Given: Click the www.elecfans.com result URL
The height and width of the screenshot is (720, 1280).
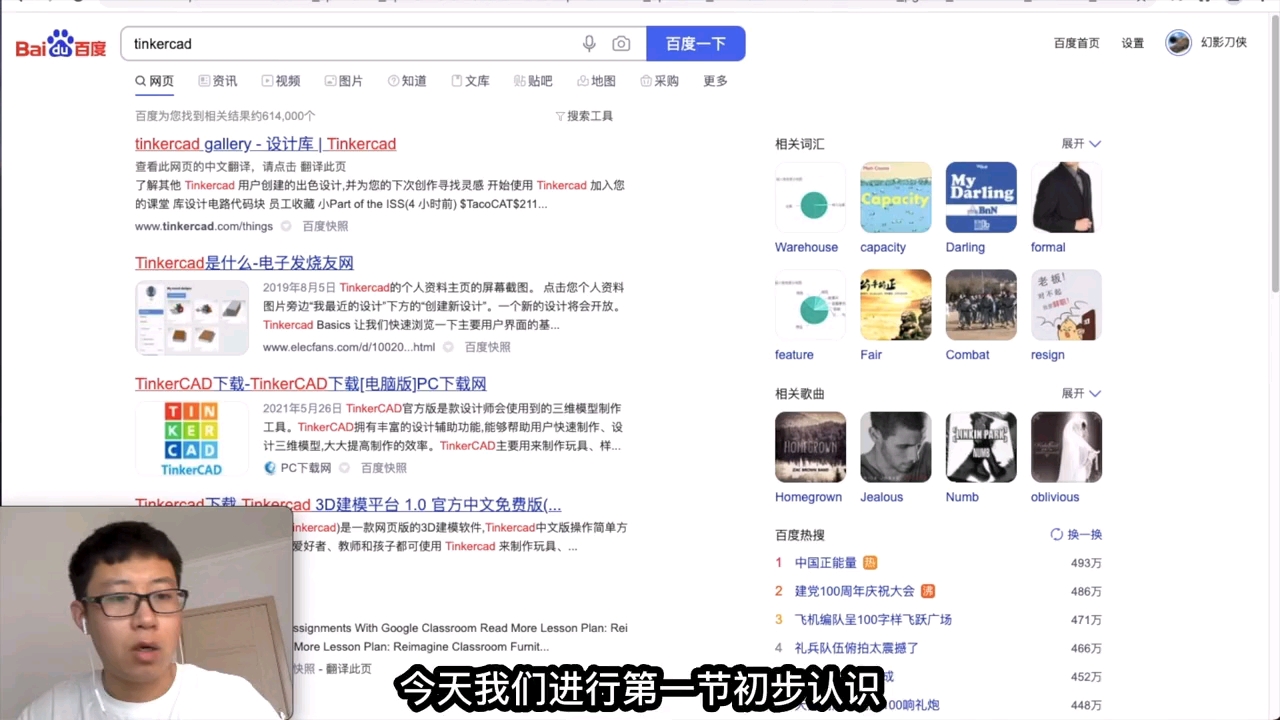Looking at the screenshot, I should (x=349, y=347).
